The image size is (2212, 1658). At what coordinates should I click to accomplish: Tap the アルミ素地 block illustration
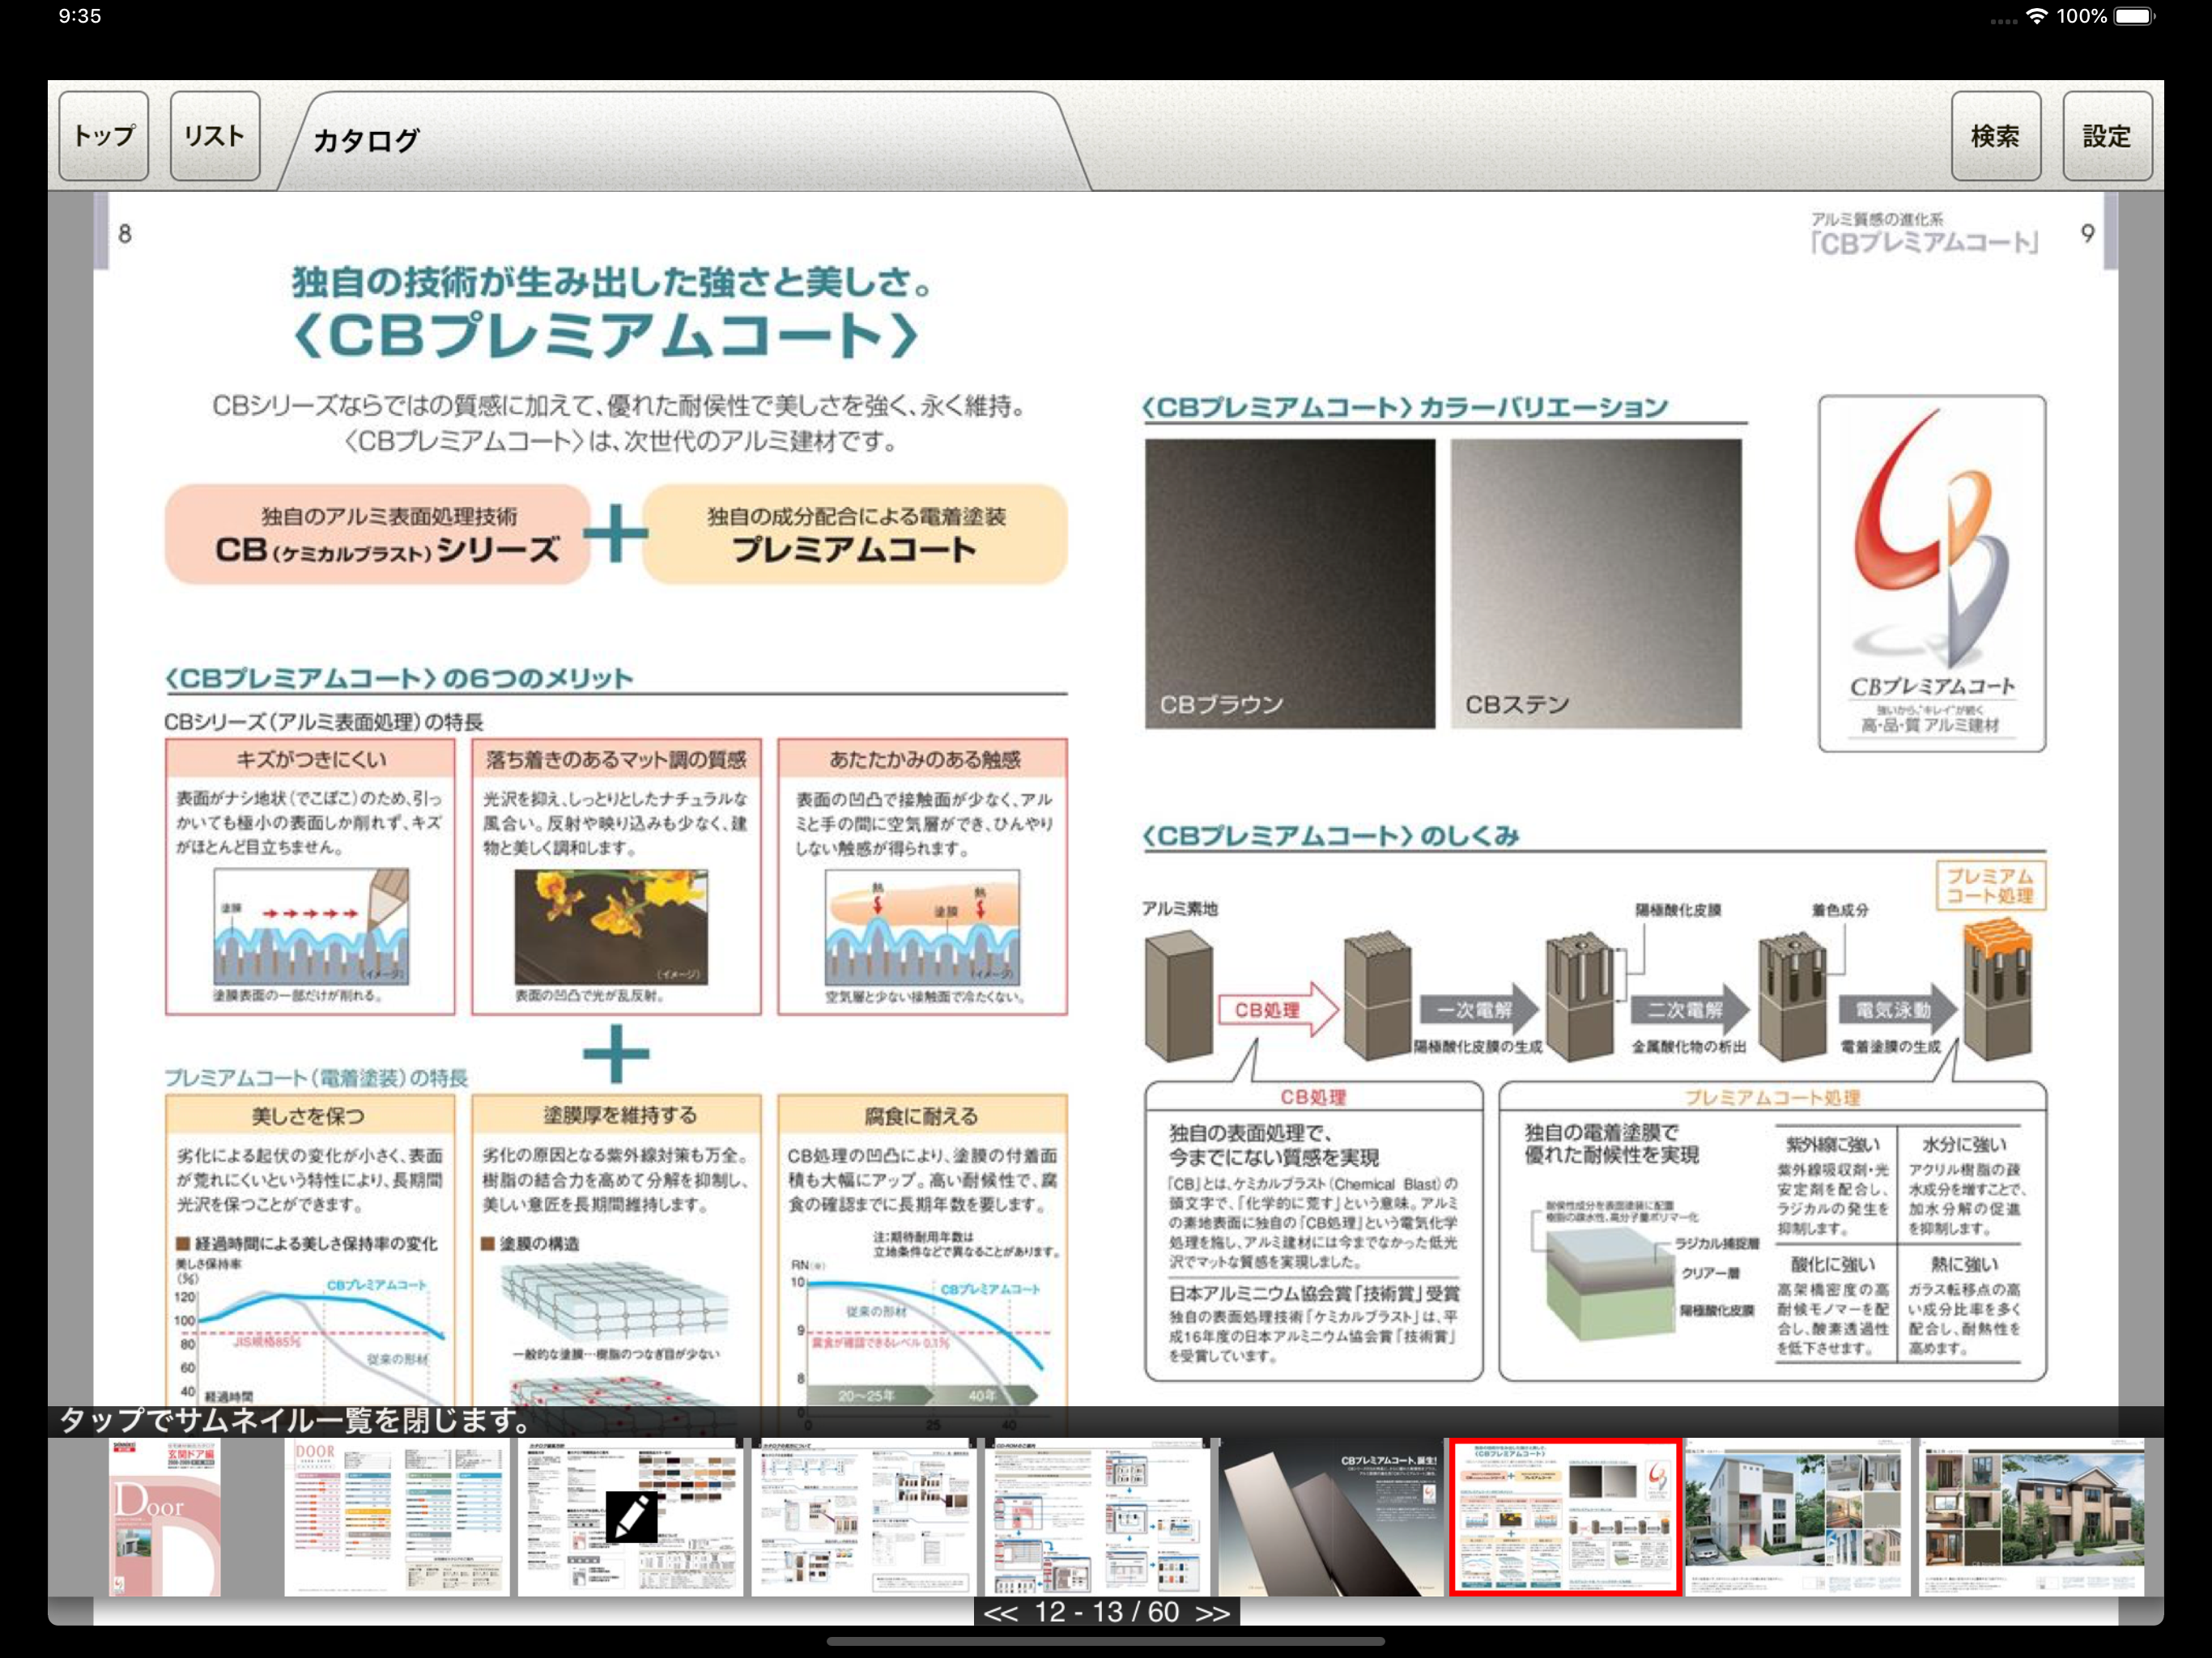pyautogui.click(x=1179, y=996)
